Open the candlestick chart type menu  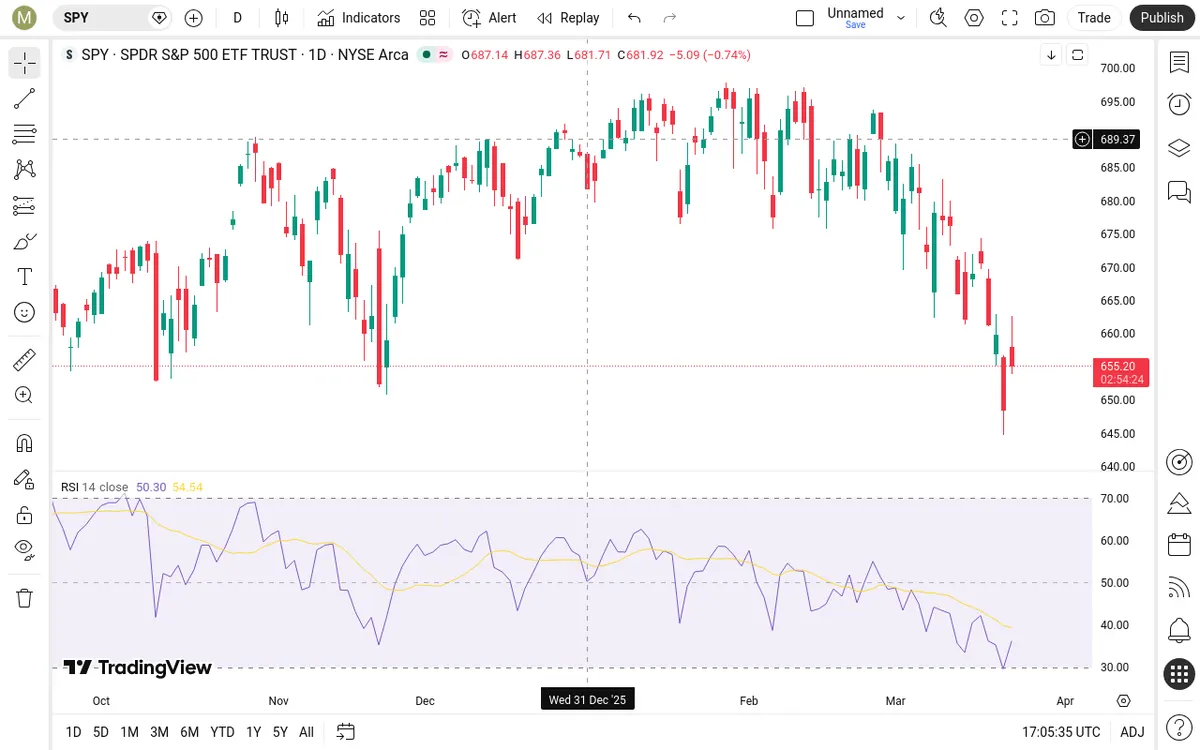pos(281,17)
